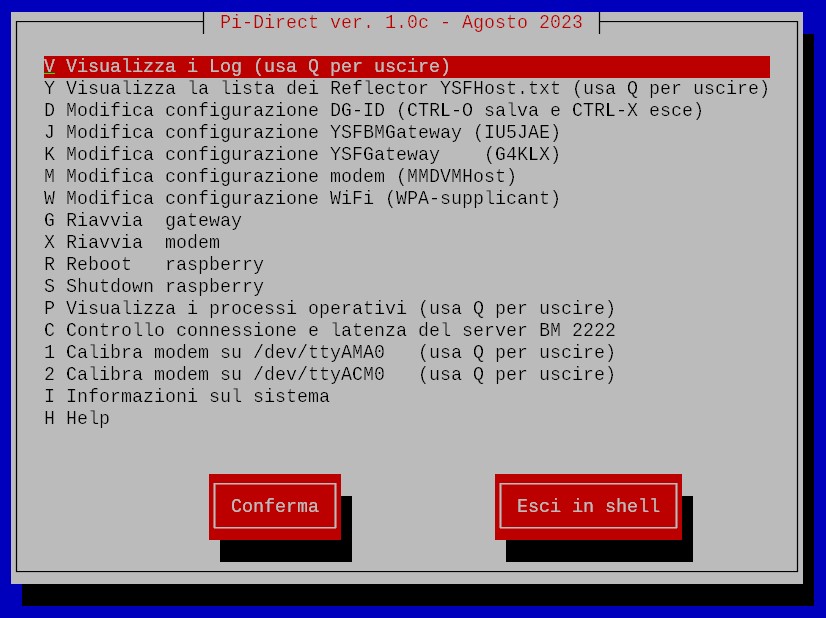Select 'Reboot raspberry' entry
The image size is (826, 618).
154,264
